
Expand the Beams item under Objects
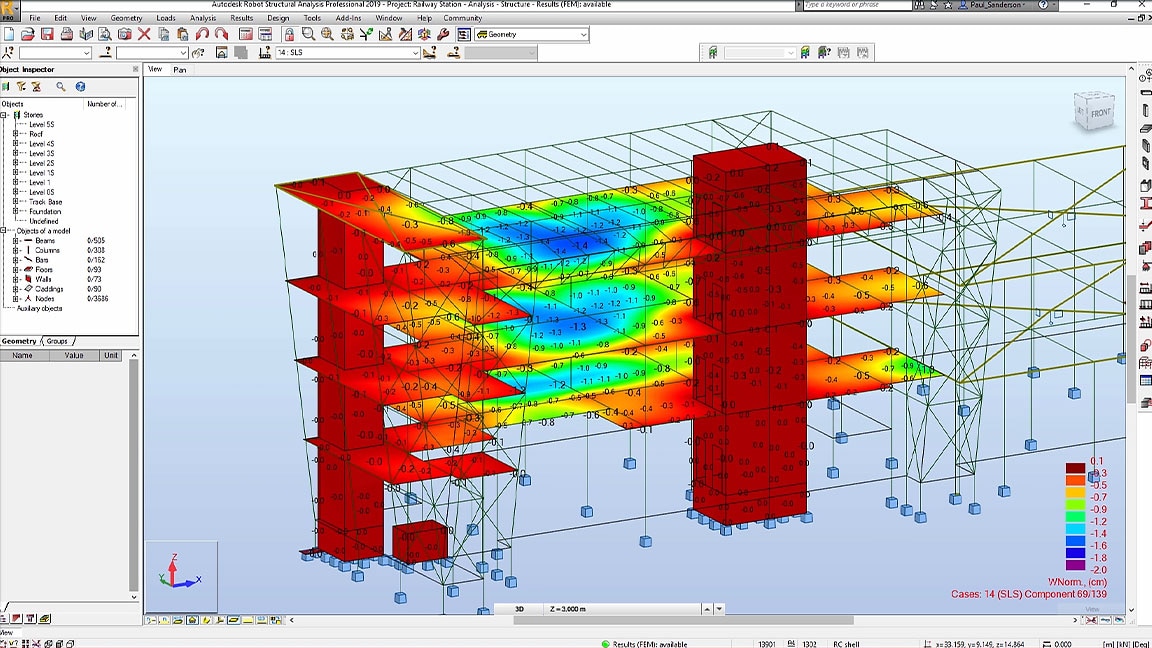coord(16,242)
